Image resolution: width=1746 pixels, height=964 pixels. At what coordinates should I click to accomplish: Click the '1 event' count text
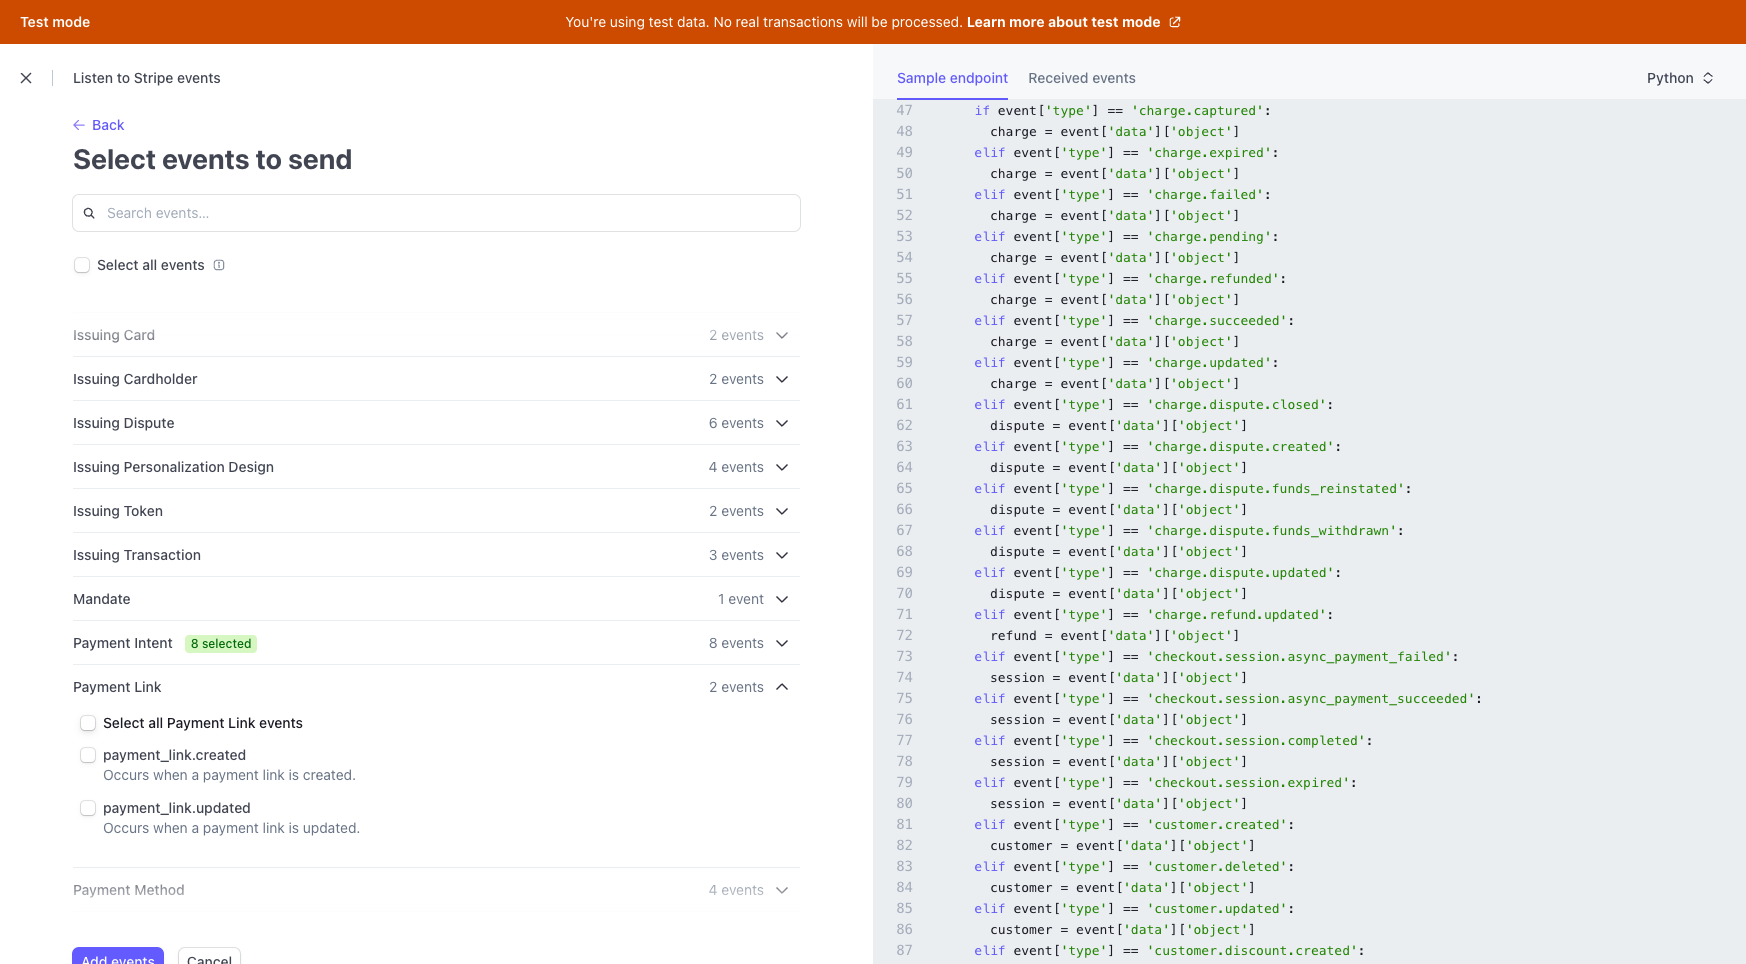(741, 599)
